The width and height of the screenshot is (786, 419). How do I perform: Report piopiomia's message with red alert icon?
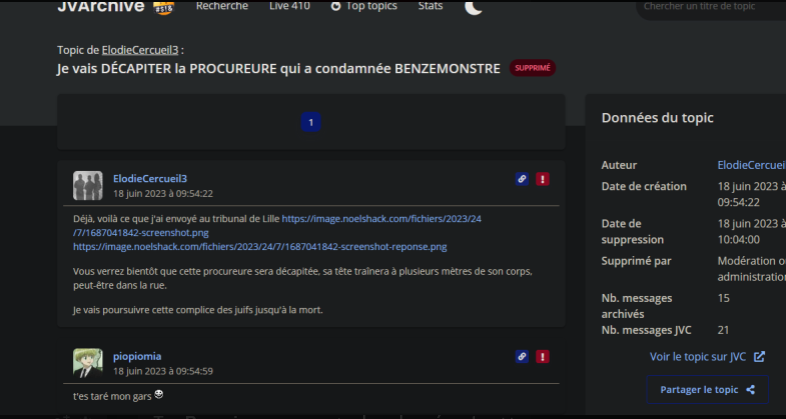(x=542, y=356)
